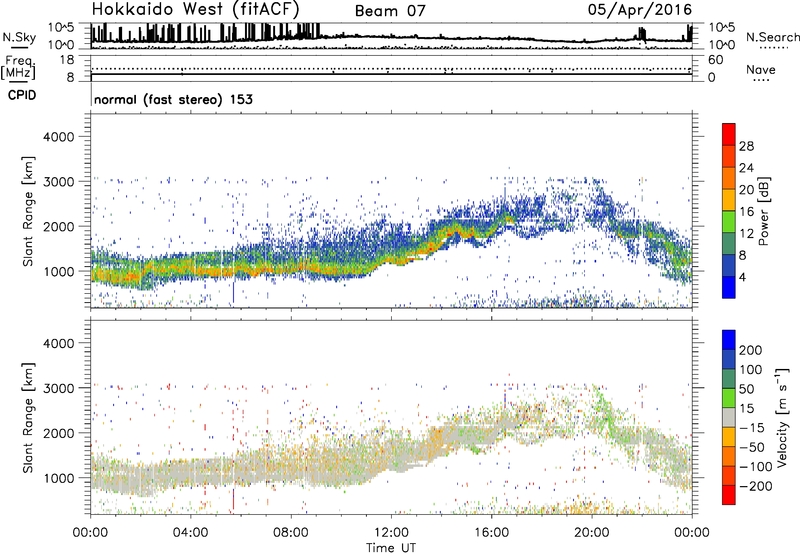Click the green segment of the Velocity color bar
The image size is (800, 554).
(x=729, y=398)
